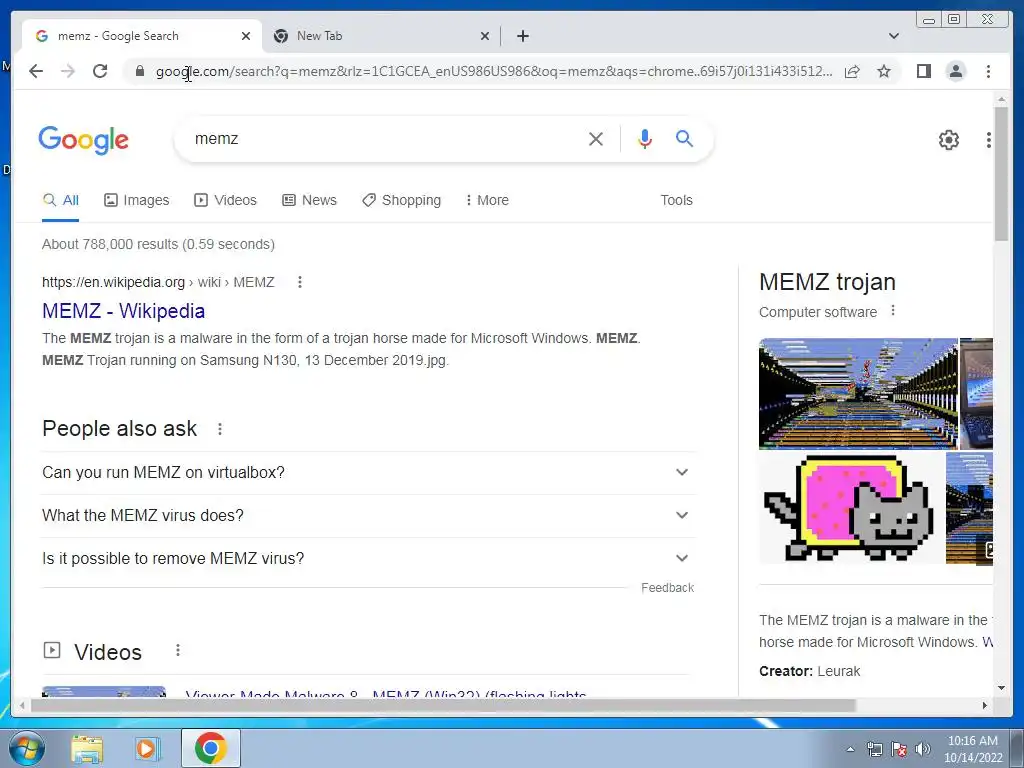The height and width of the screenshot is (768, 1024).
Task: Click the forward navigation arrow
Action: pyautogui.click(x=68, y=71)
